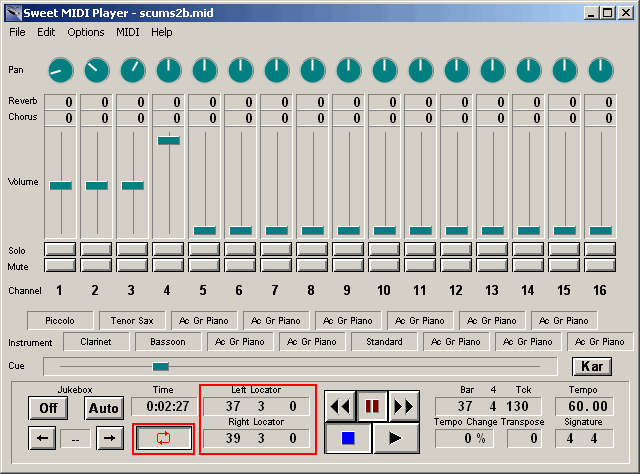Click the pan knob for channel 16
Image resolution: width=640 pixels, height=474 pixels.
600,70
